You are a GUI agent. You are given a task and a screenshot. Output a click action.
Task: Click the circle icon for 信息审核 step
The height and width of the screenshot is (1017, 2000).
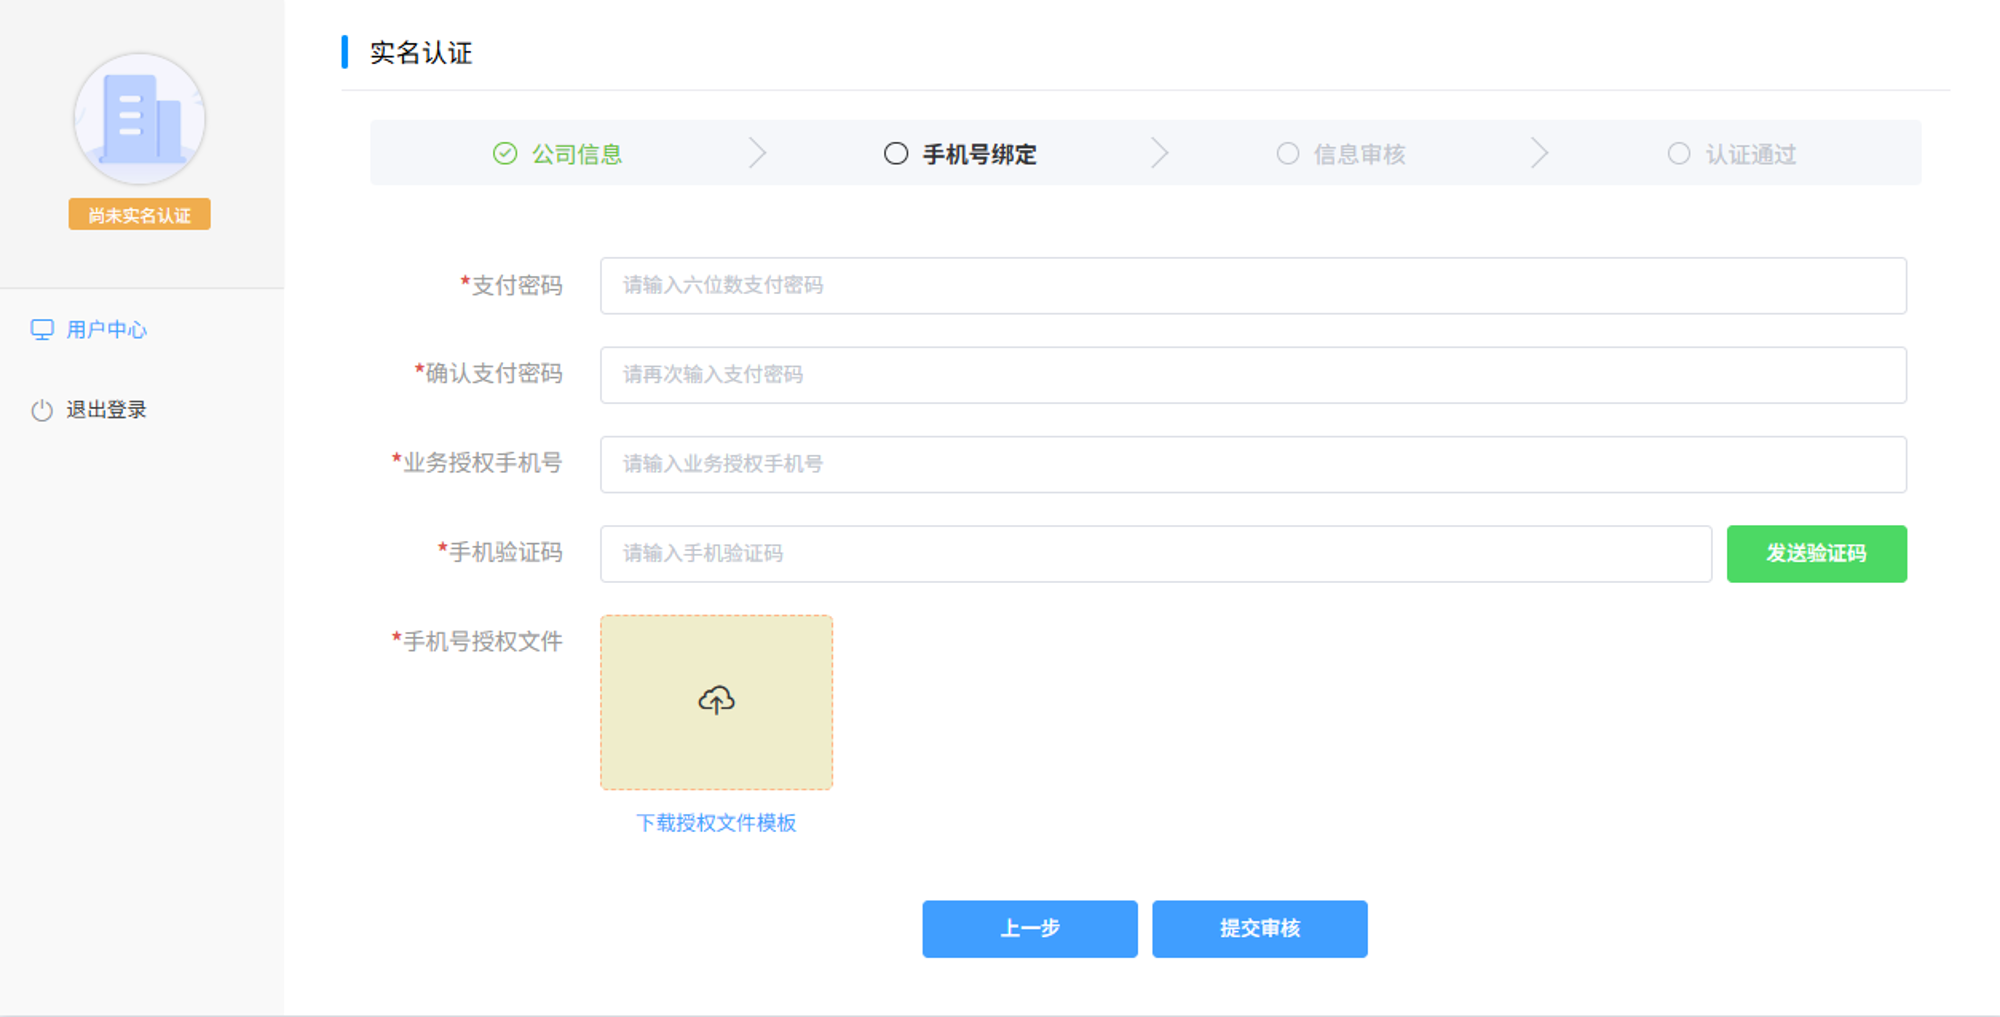click(1288, 154)
